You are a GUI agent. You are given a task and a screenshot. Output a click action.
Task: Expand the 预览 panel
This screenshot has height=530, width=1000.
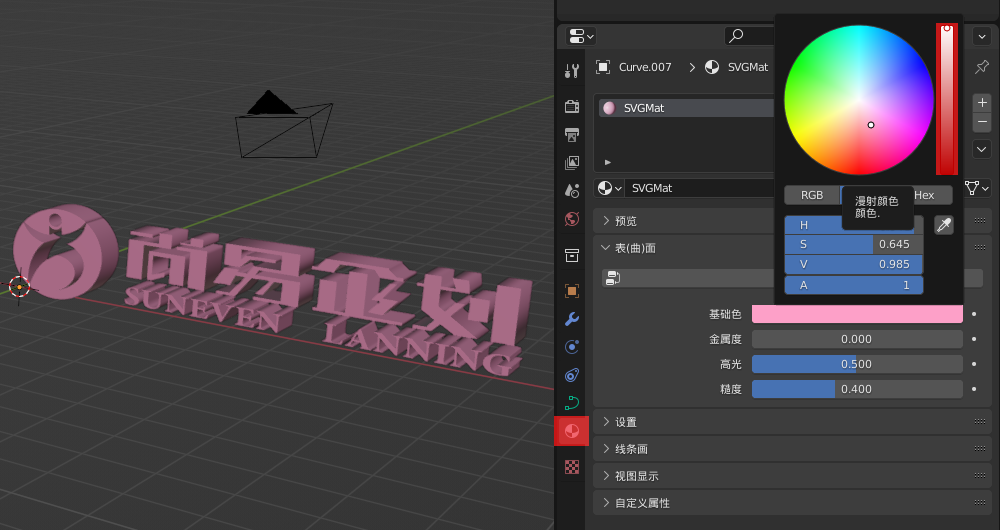click(626, 221)
